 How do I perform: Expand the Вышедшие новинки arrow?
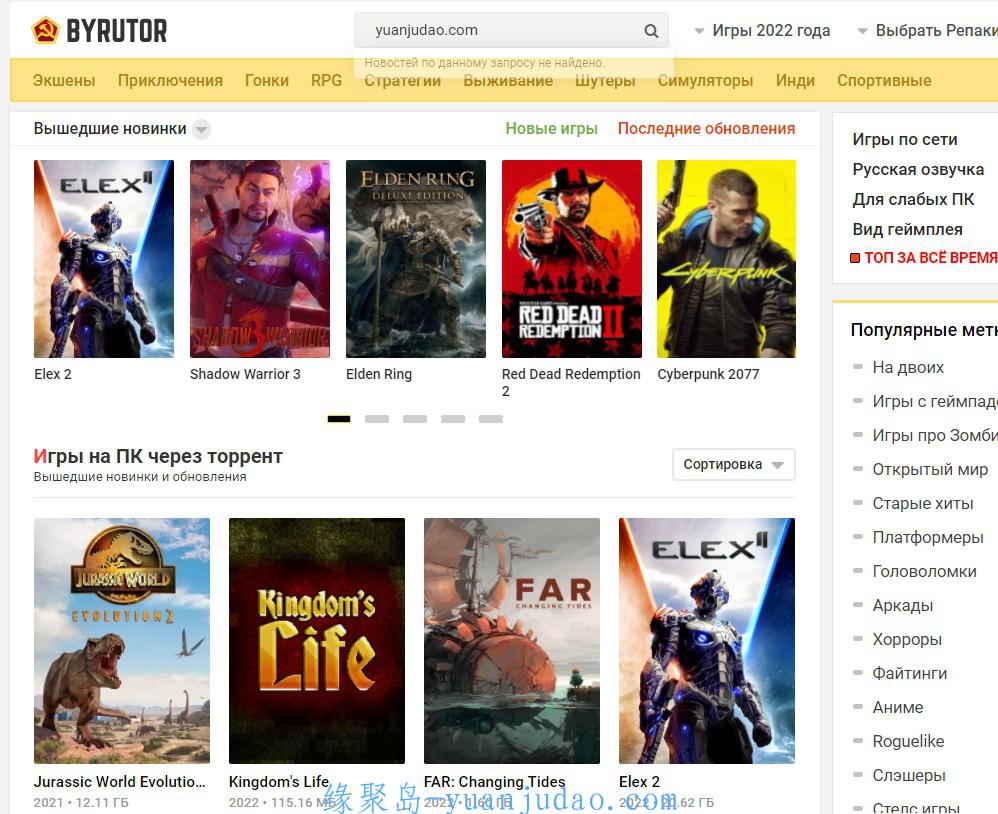tap(201, 129)
